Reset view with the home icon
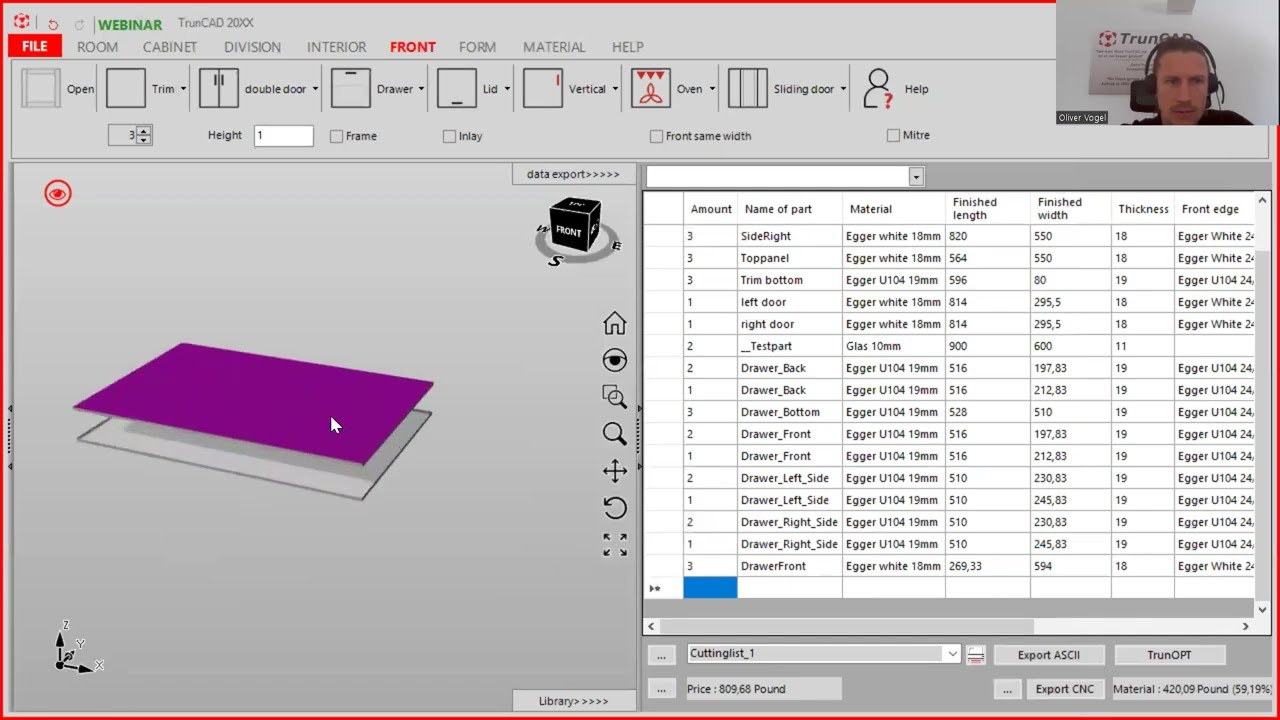 pos(614,323)
